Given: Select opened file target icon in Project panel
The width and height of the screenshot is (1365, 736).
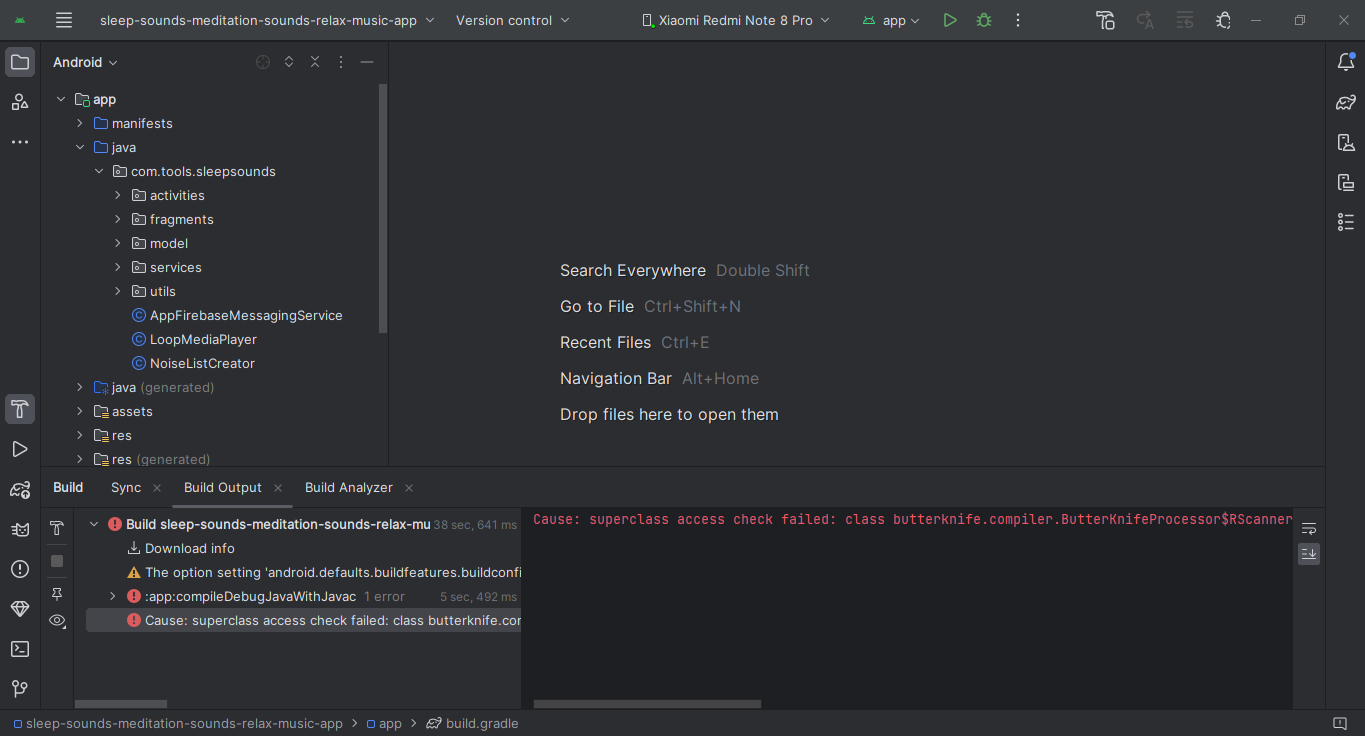Looking at the screenshot, I should pyautogui.click(x=263, y=62).
